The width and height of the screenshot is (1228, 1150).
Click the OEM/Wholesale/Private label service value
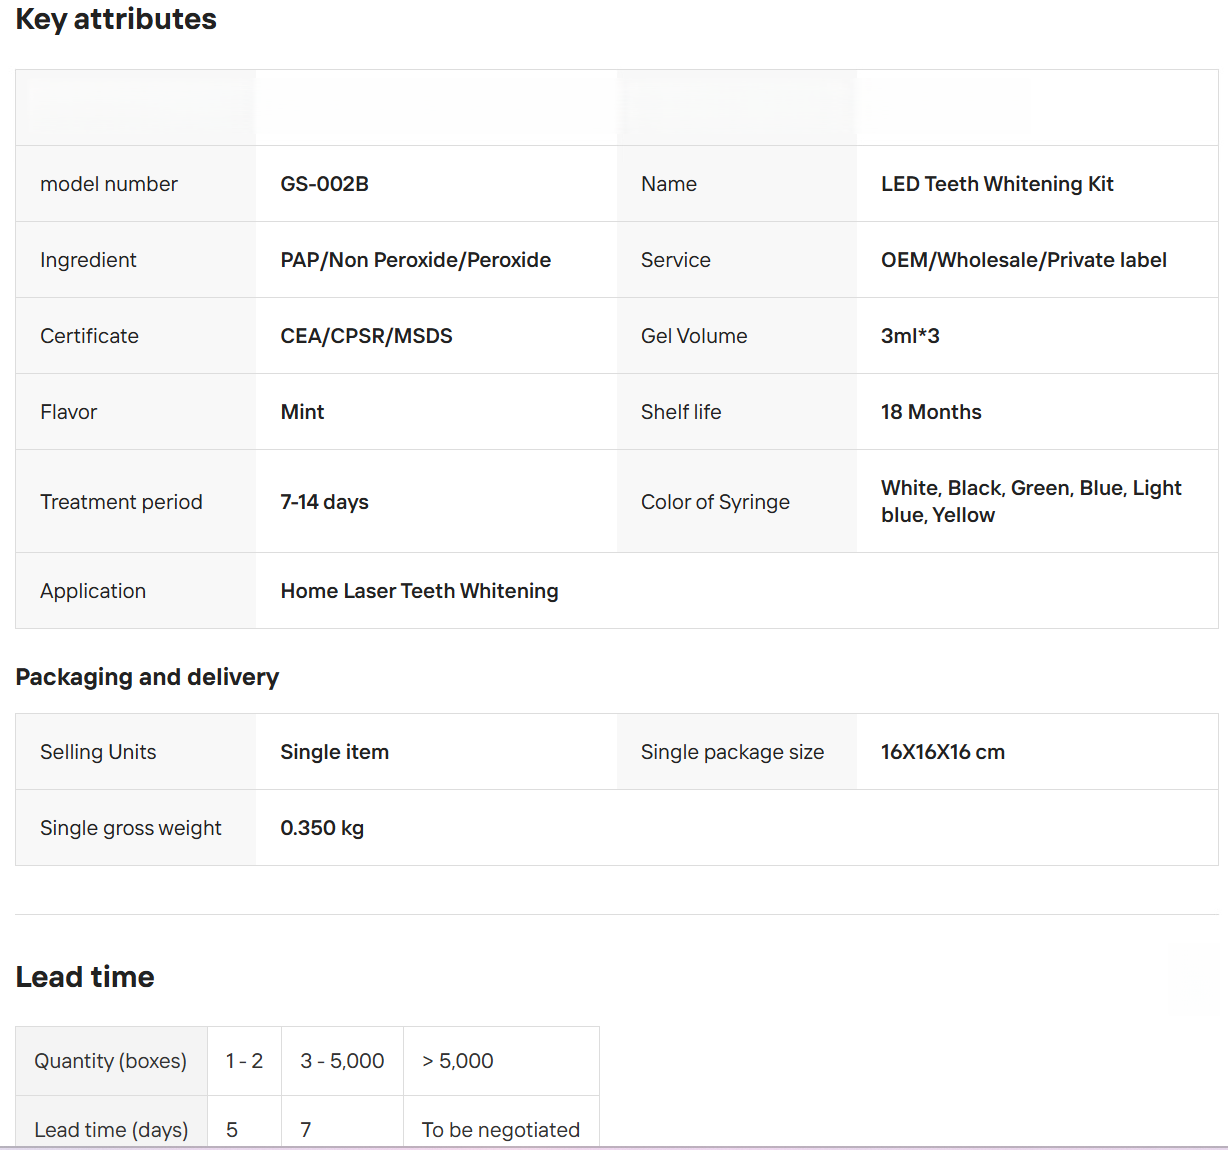pyautogui.click(x=1023, y=260)
